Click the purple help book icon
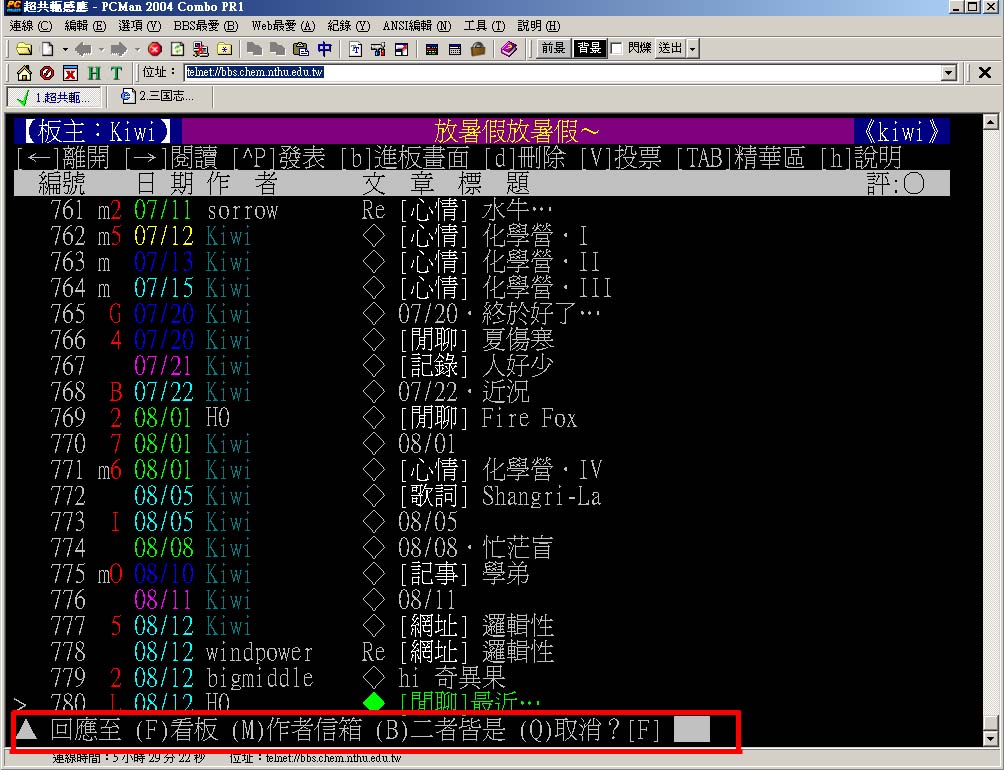Screen dimensions: 1004x770 coord(509,49)
